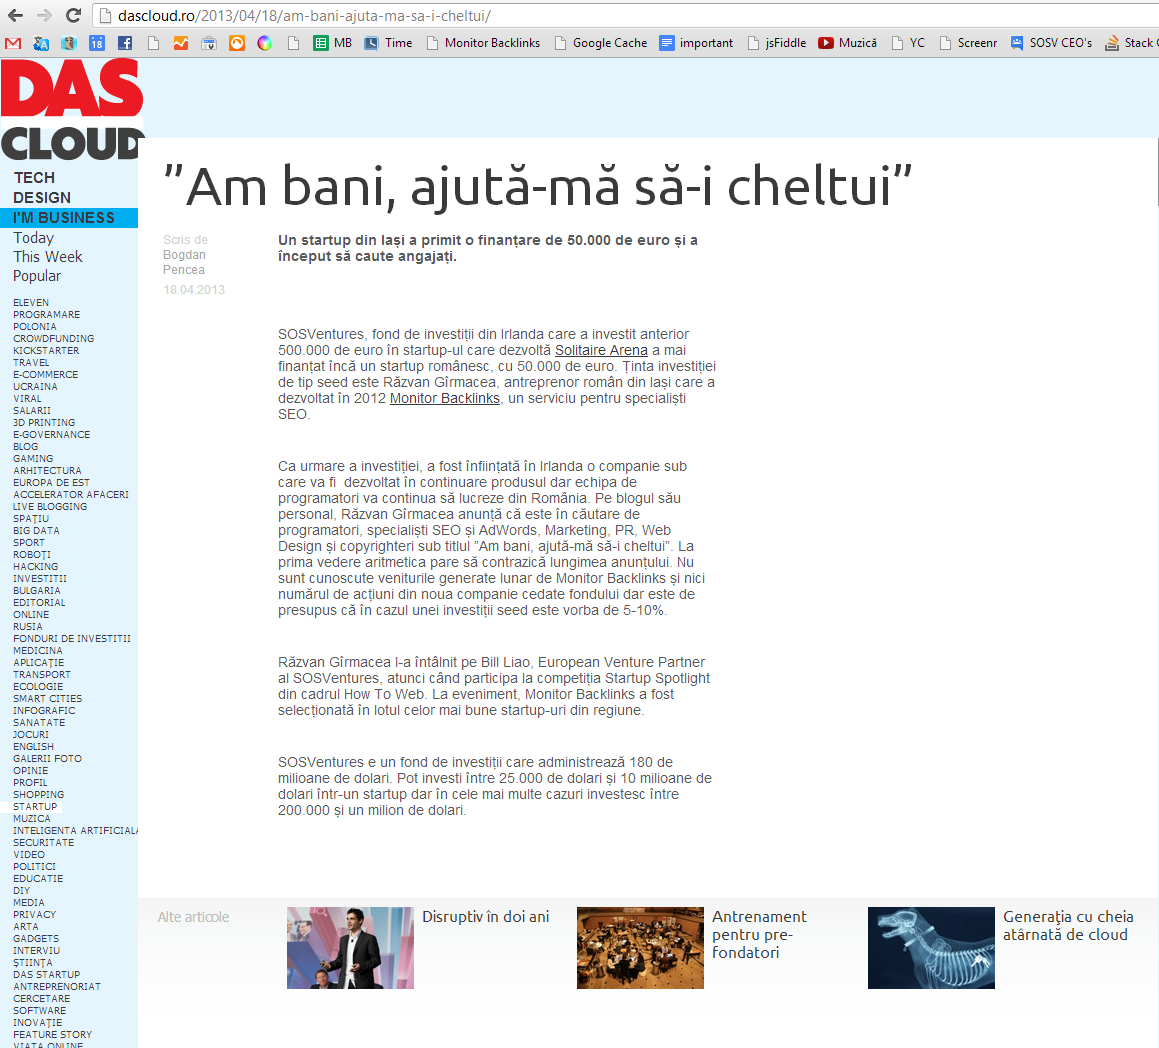This screenshot has width=1159, height=1048.
Task: Select the GAMING tag
Action: coord(33,459)
